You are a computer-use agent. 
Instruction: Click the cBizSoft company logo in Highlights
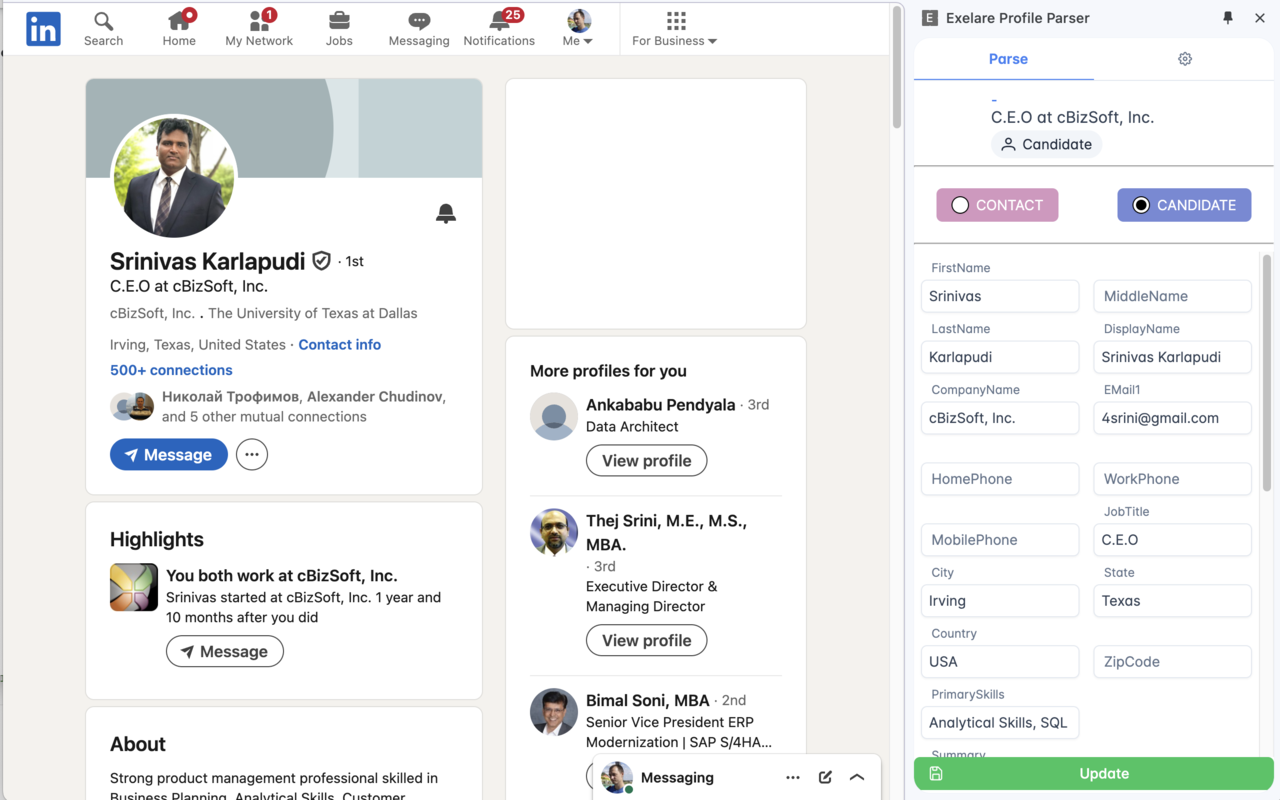tap(134, 588)
